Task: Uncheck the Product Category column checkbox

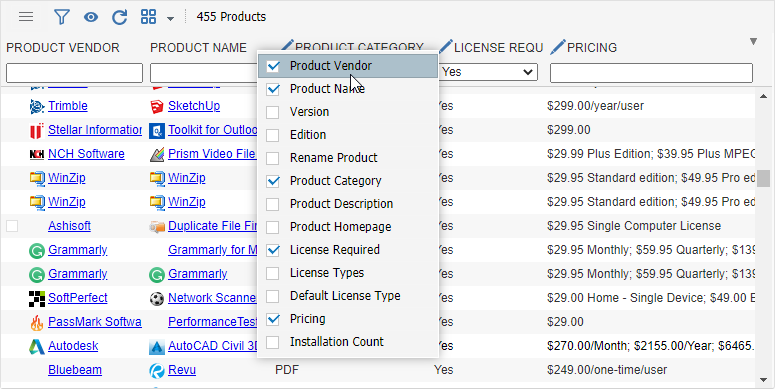Action: click(x=272, y=181)
